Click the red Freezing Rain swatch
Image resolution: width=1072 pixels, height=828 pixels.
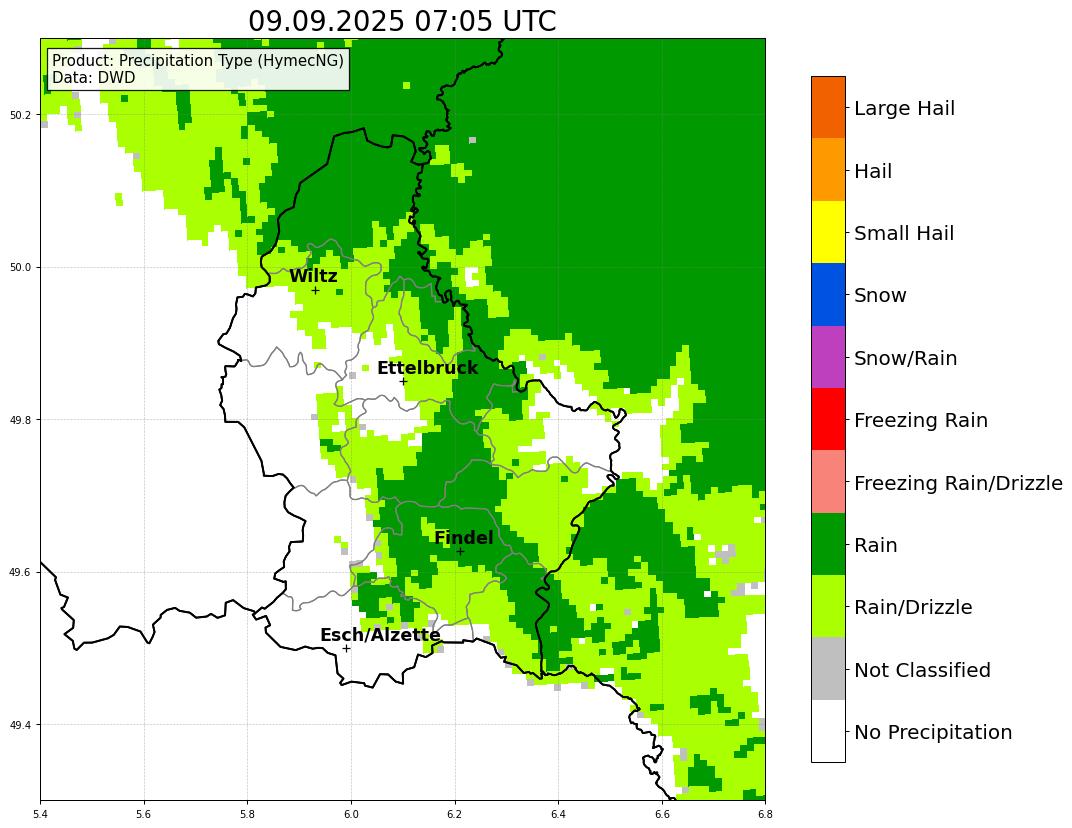(x=828, y=419)
